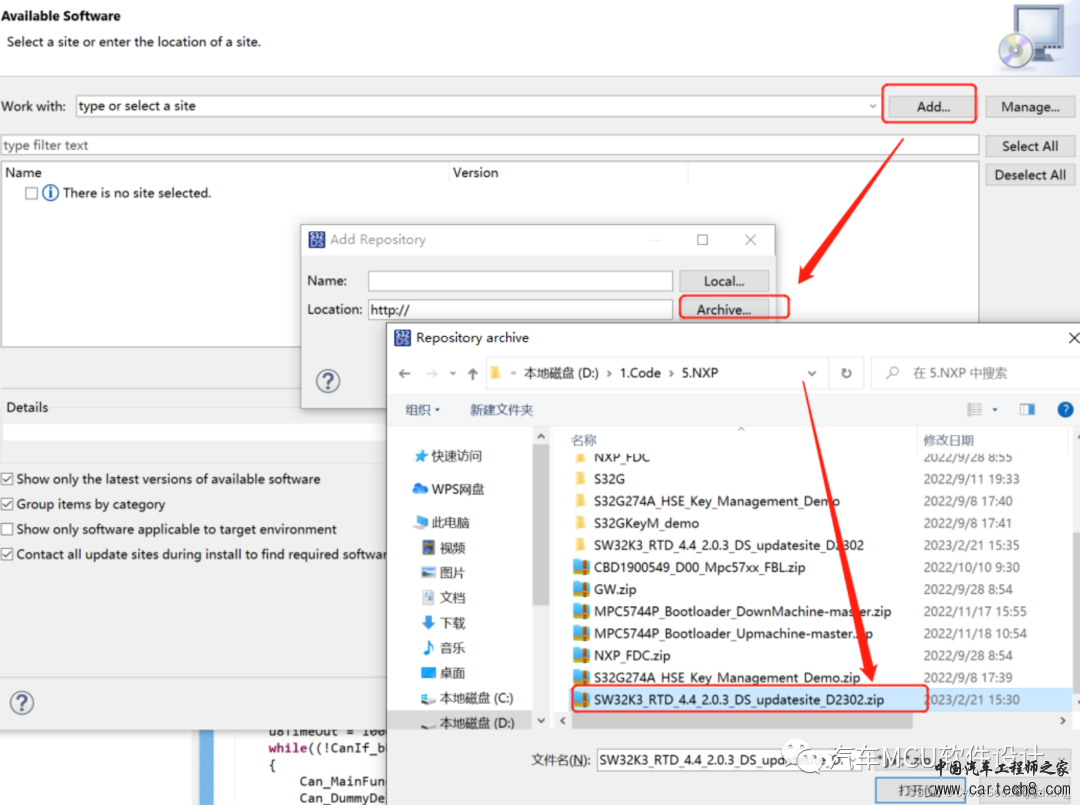The image size is (1080, 805).
Task: Sort files by 名称 column header
Action: click(x=584, y=439)
